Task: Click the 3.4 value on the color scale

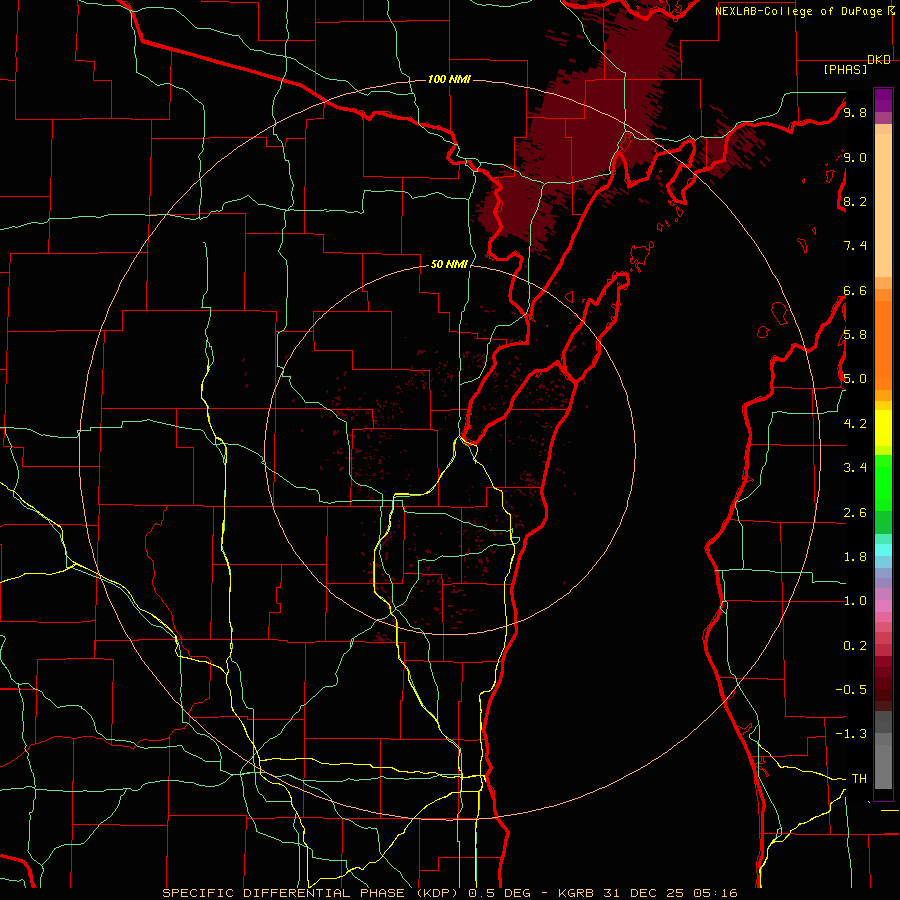Action: (x=855, y=468)
